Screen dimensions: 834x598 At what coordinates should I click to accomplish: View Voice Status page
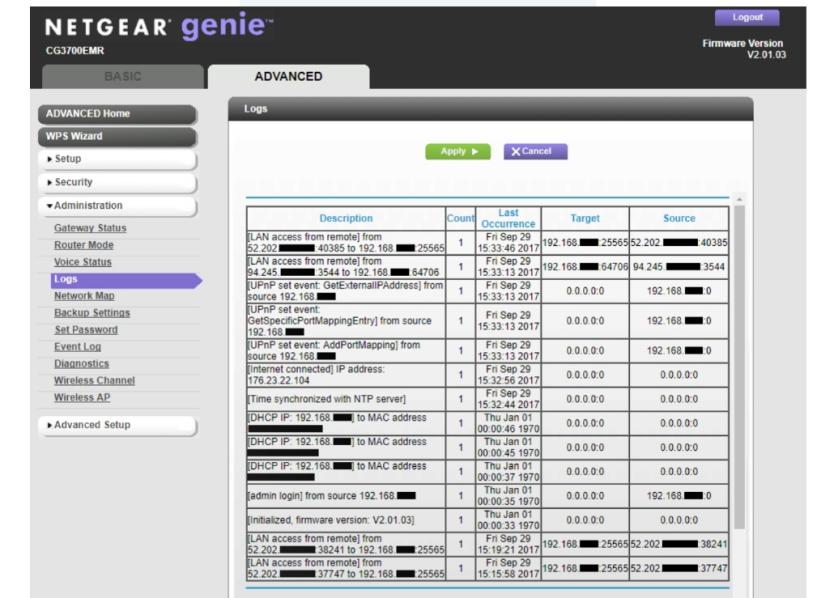pos(82,262)
